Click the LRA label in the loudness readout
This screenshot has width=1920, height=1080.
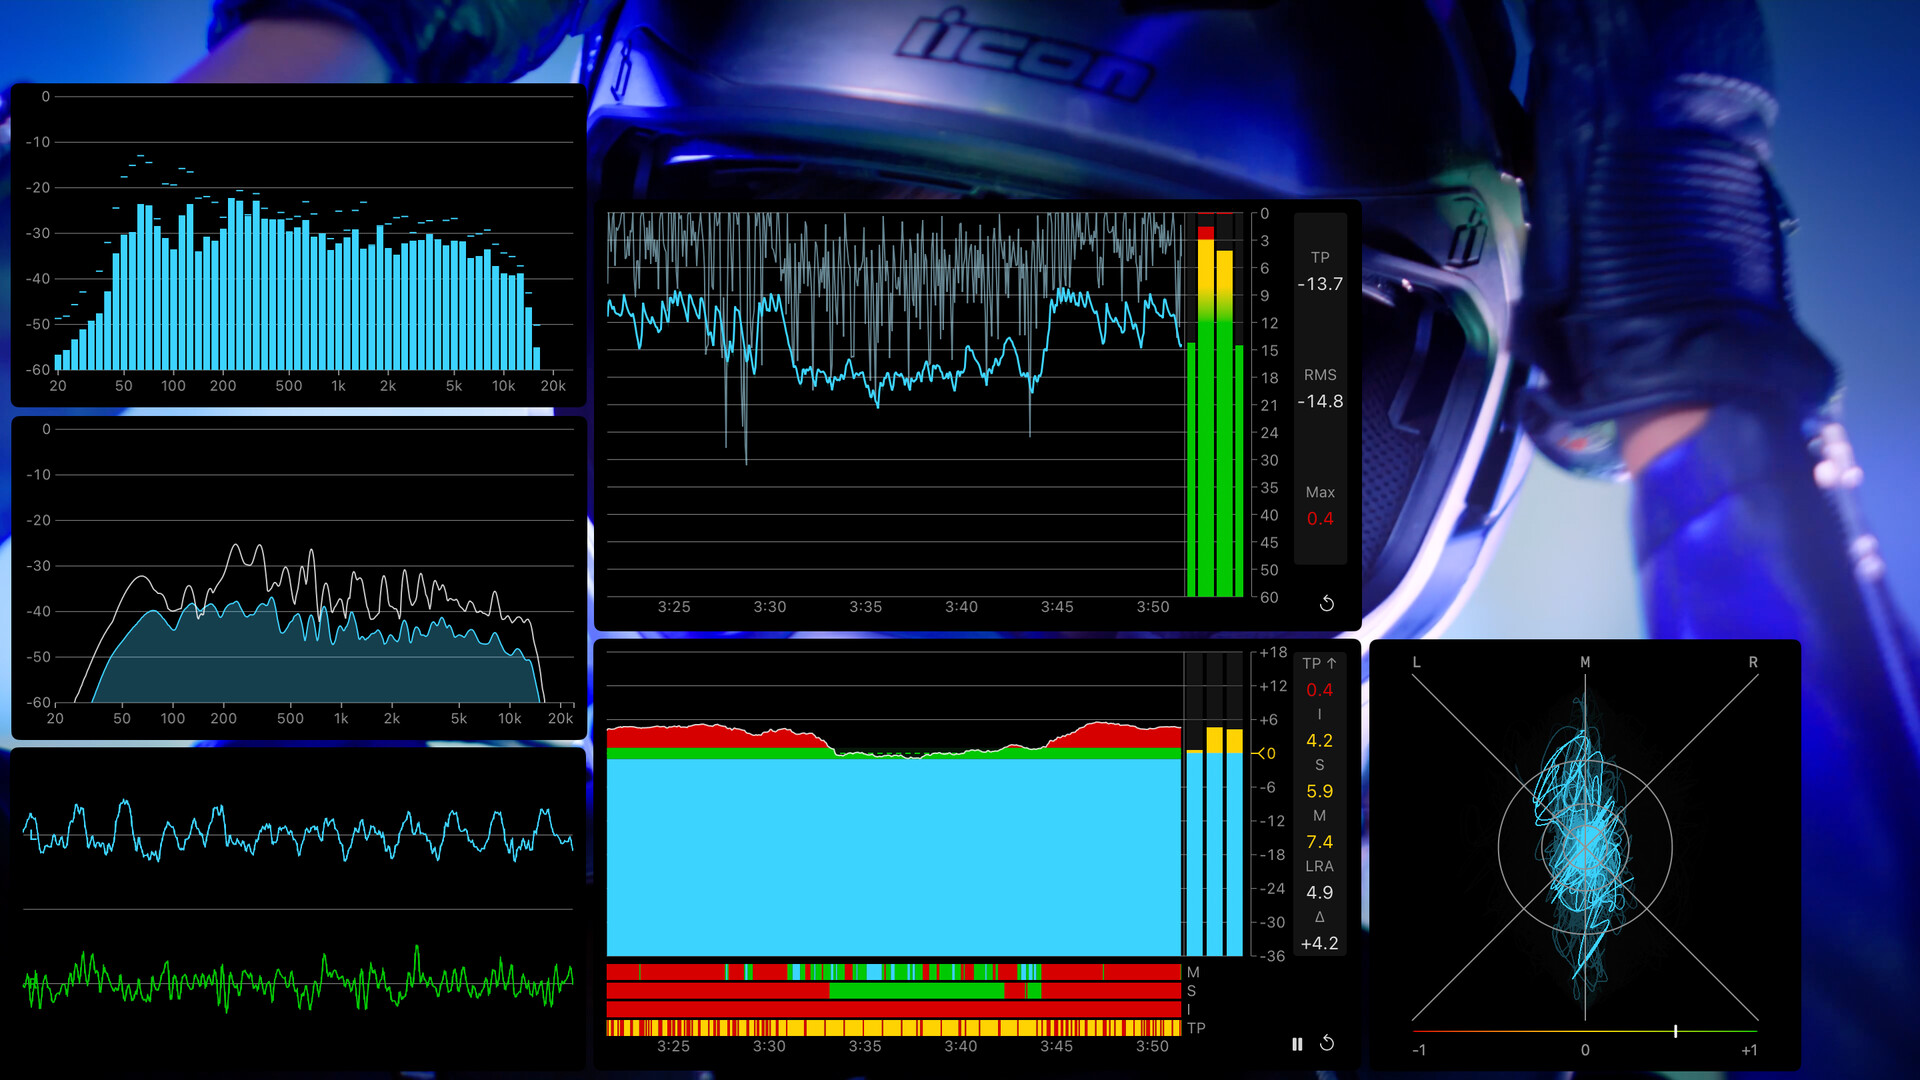1319,866
